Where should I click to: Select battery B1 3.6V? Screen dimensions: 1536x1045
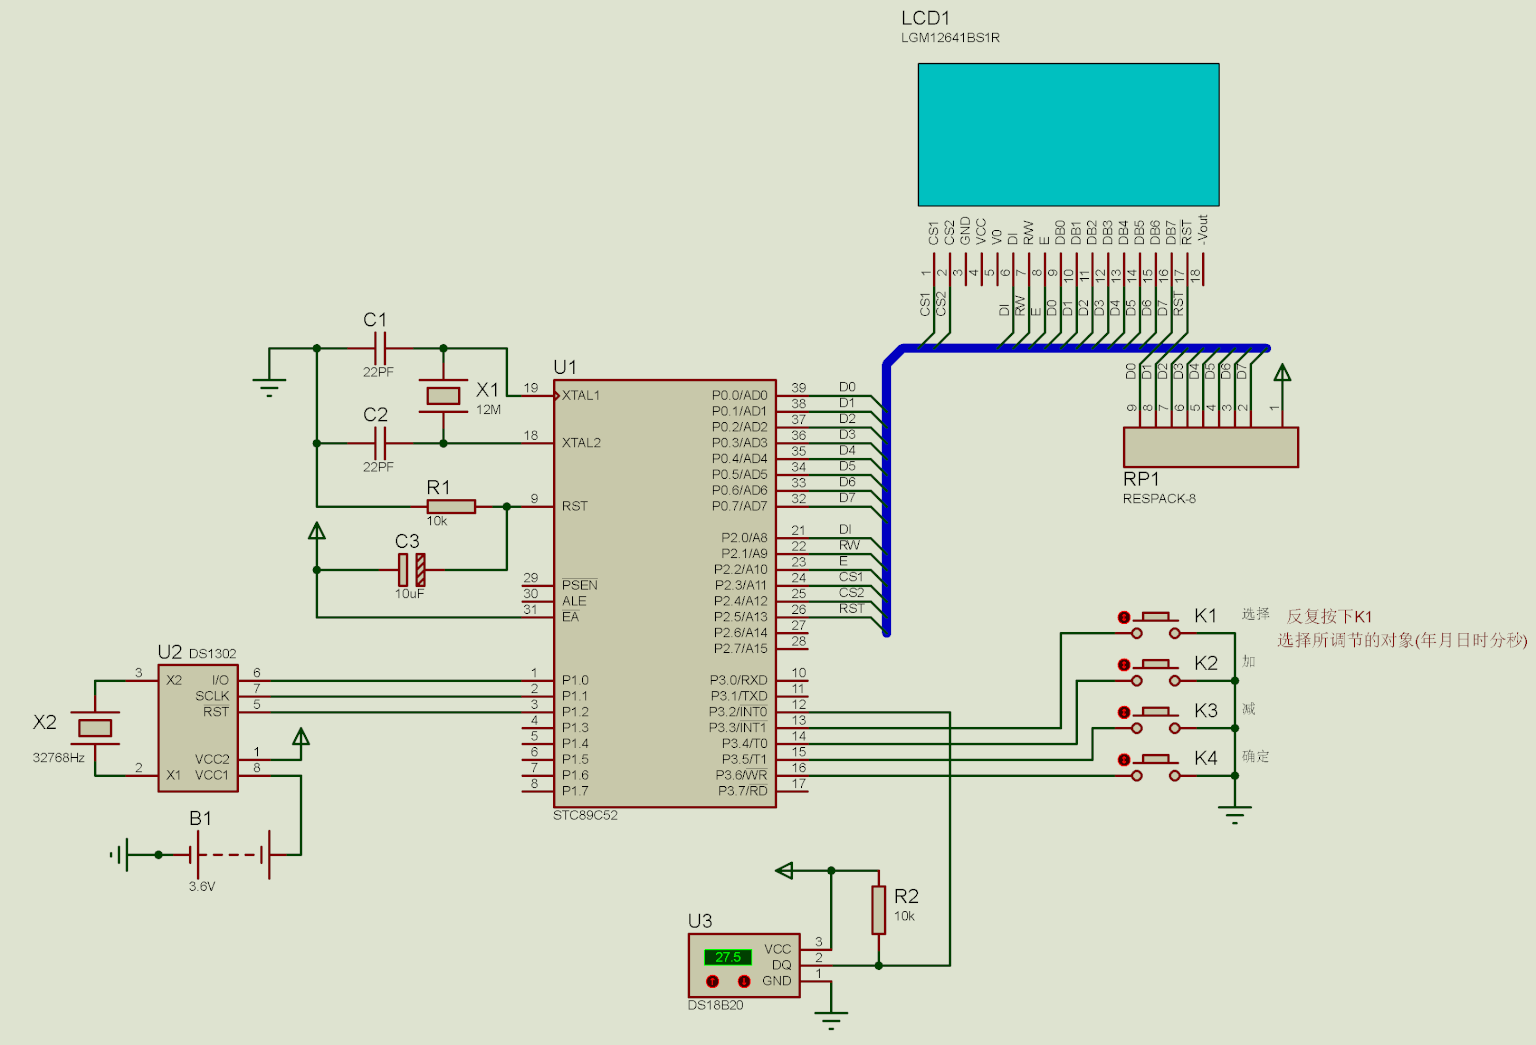tap(229, 855)
